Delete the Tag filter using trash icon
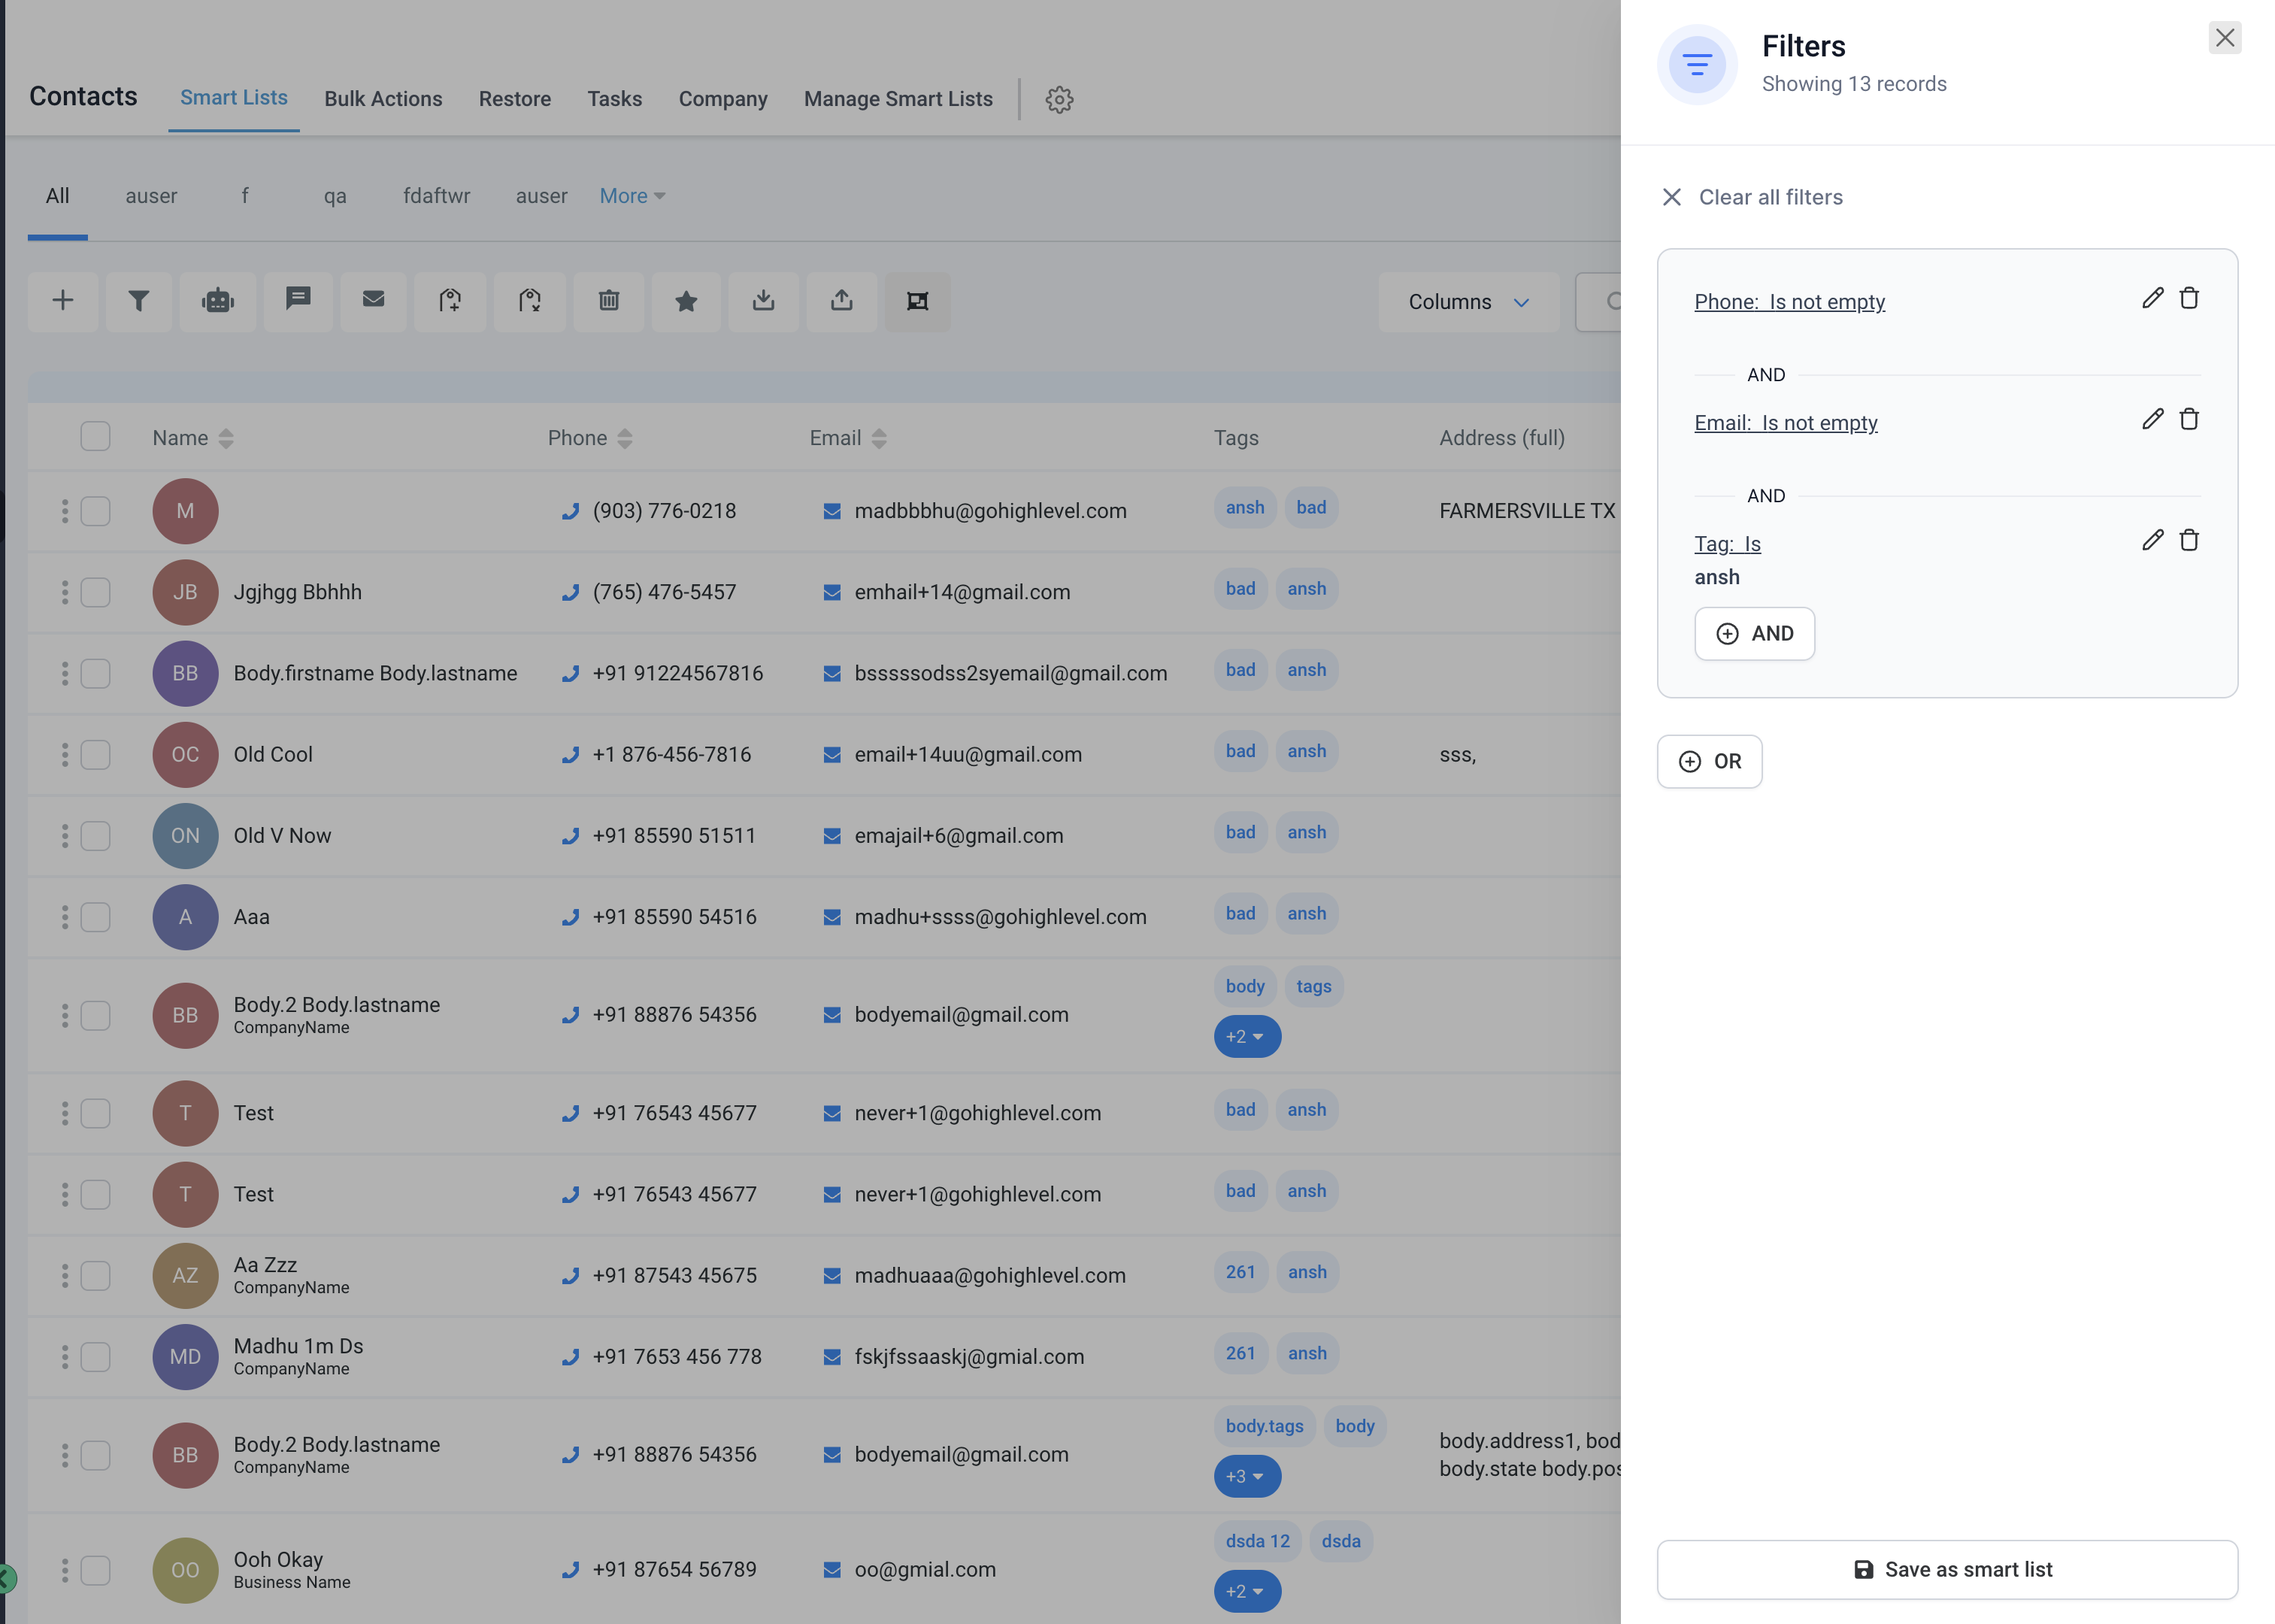This screenshot has width=2275, height=1624. click(2189, 541)
